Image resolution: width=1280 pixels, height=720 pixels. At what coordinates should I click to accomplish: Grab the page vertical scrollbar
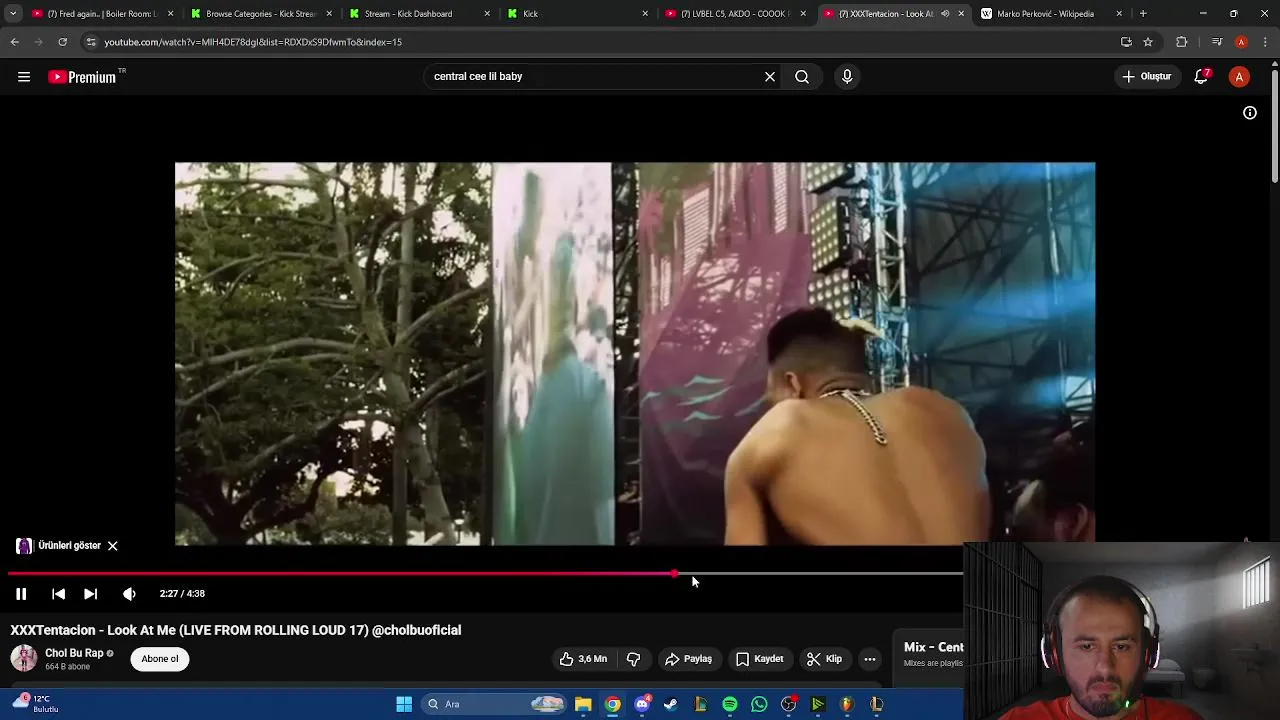click(x=1274, y=125)
